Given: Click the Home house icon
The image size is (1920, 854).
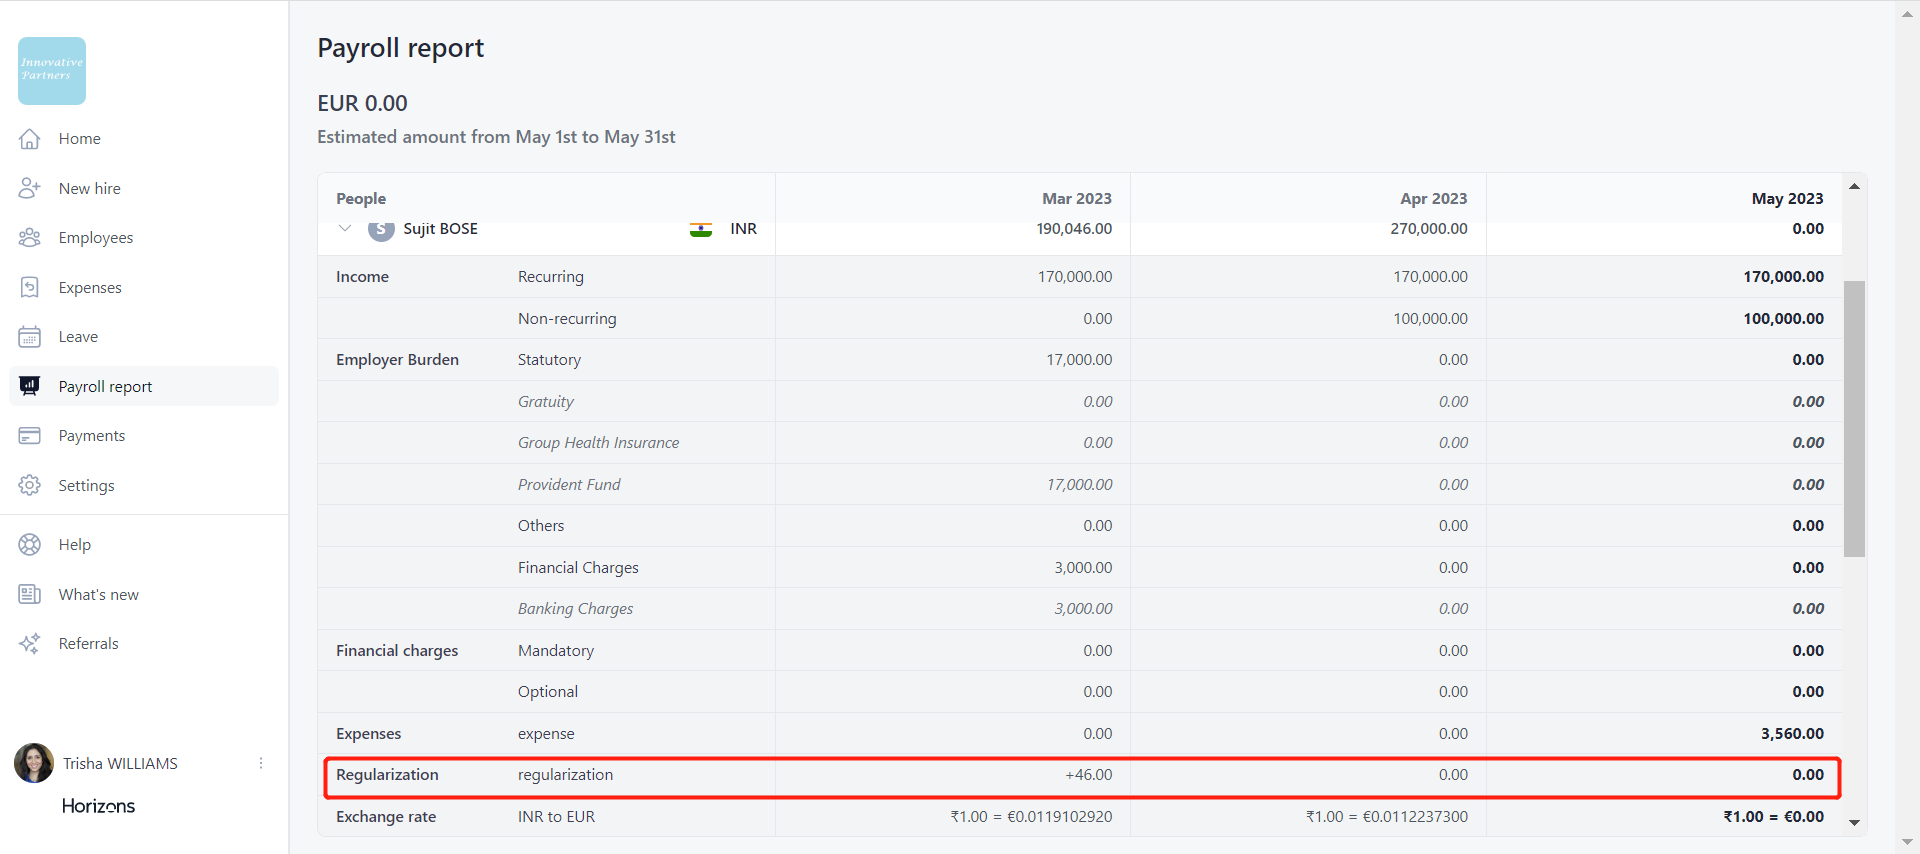Looking at the screenshot, I should pos(30,139).
